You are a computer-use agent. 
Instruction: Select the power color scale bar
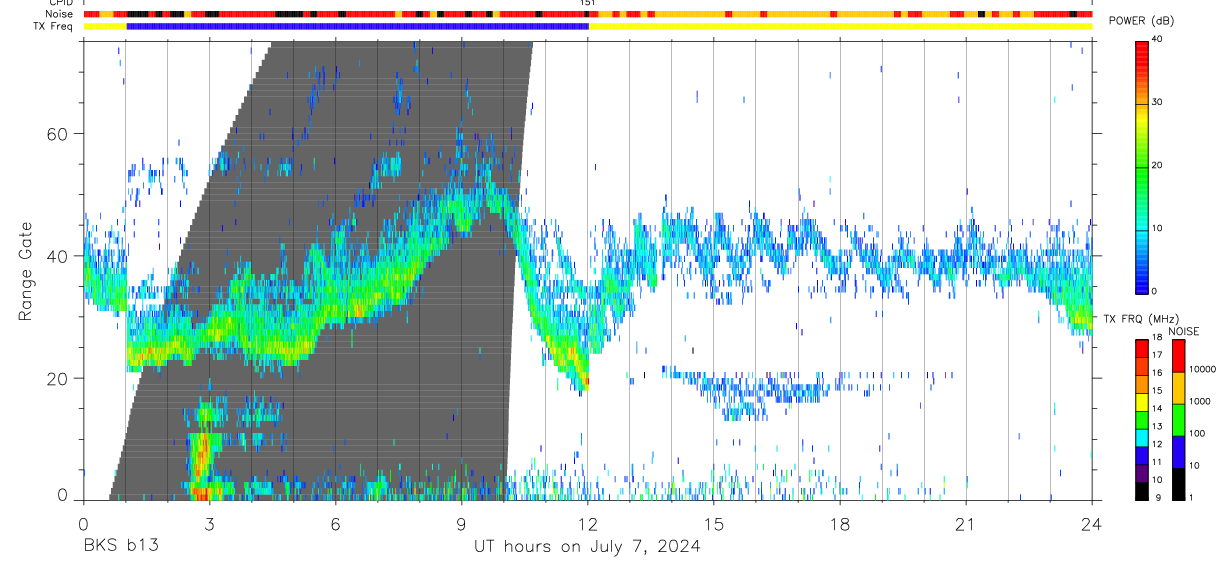tap(1143, 166)
